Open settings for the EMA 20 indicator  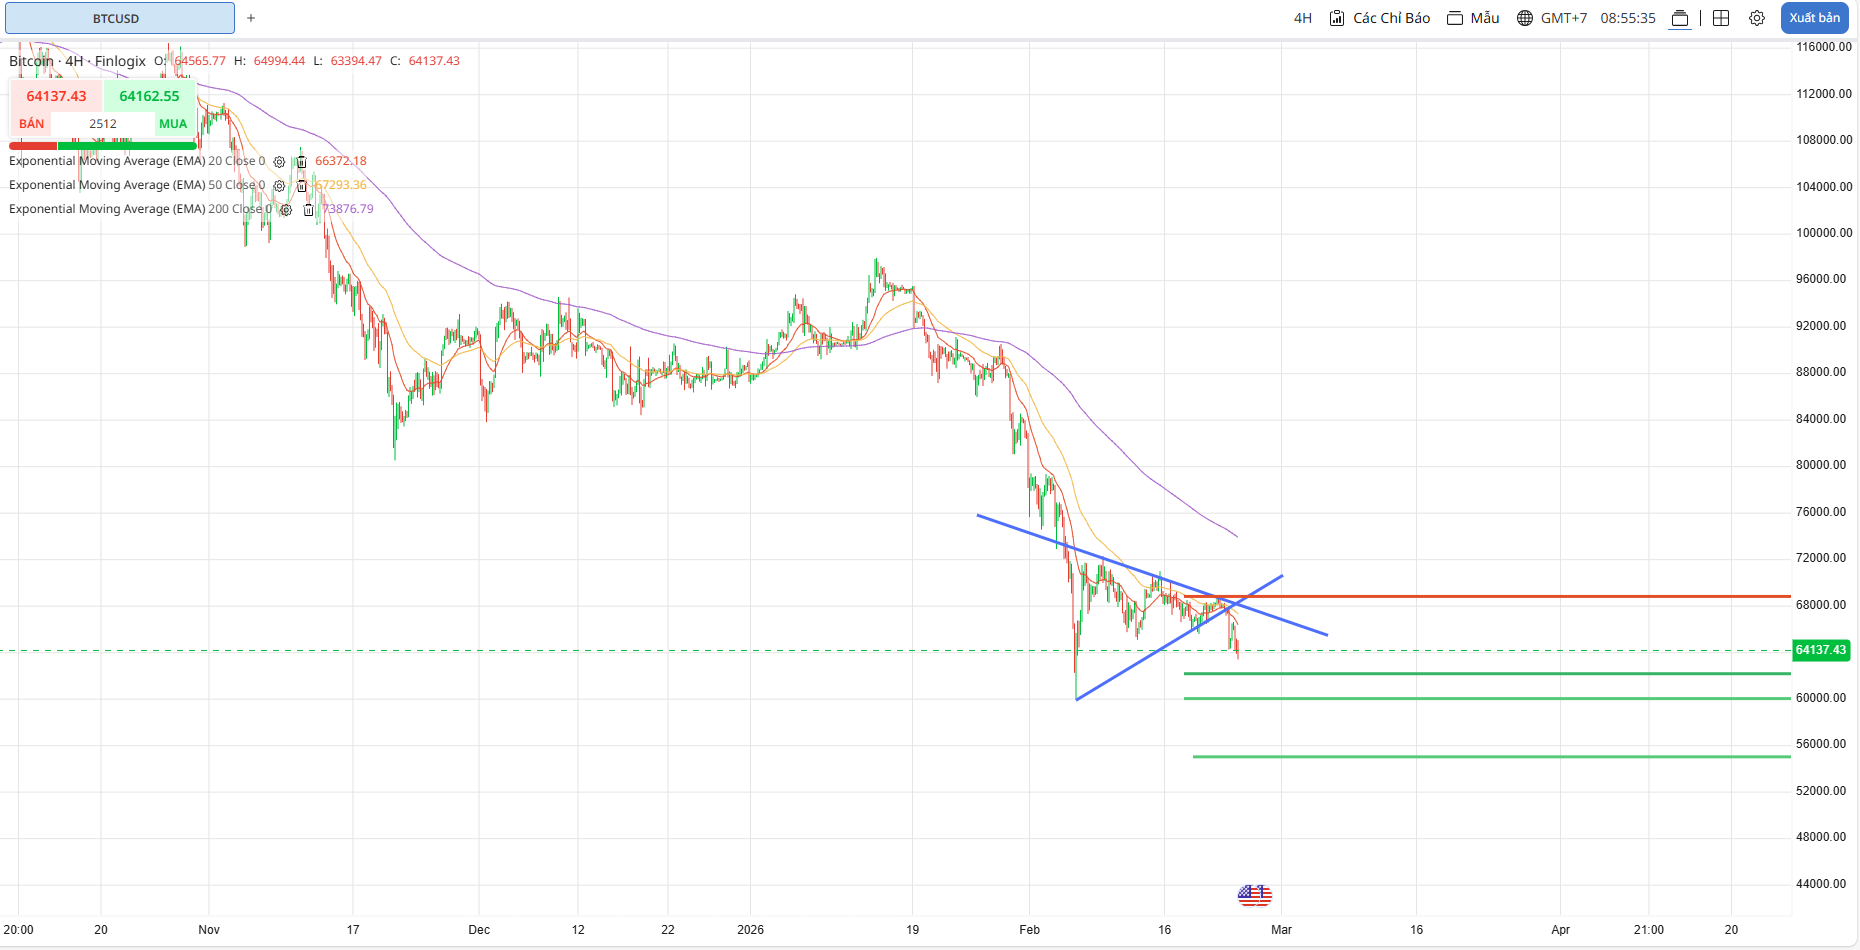point(279,162)
